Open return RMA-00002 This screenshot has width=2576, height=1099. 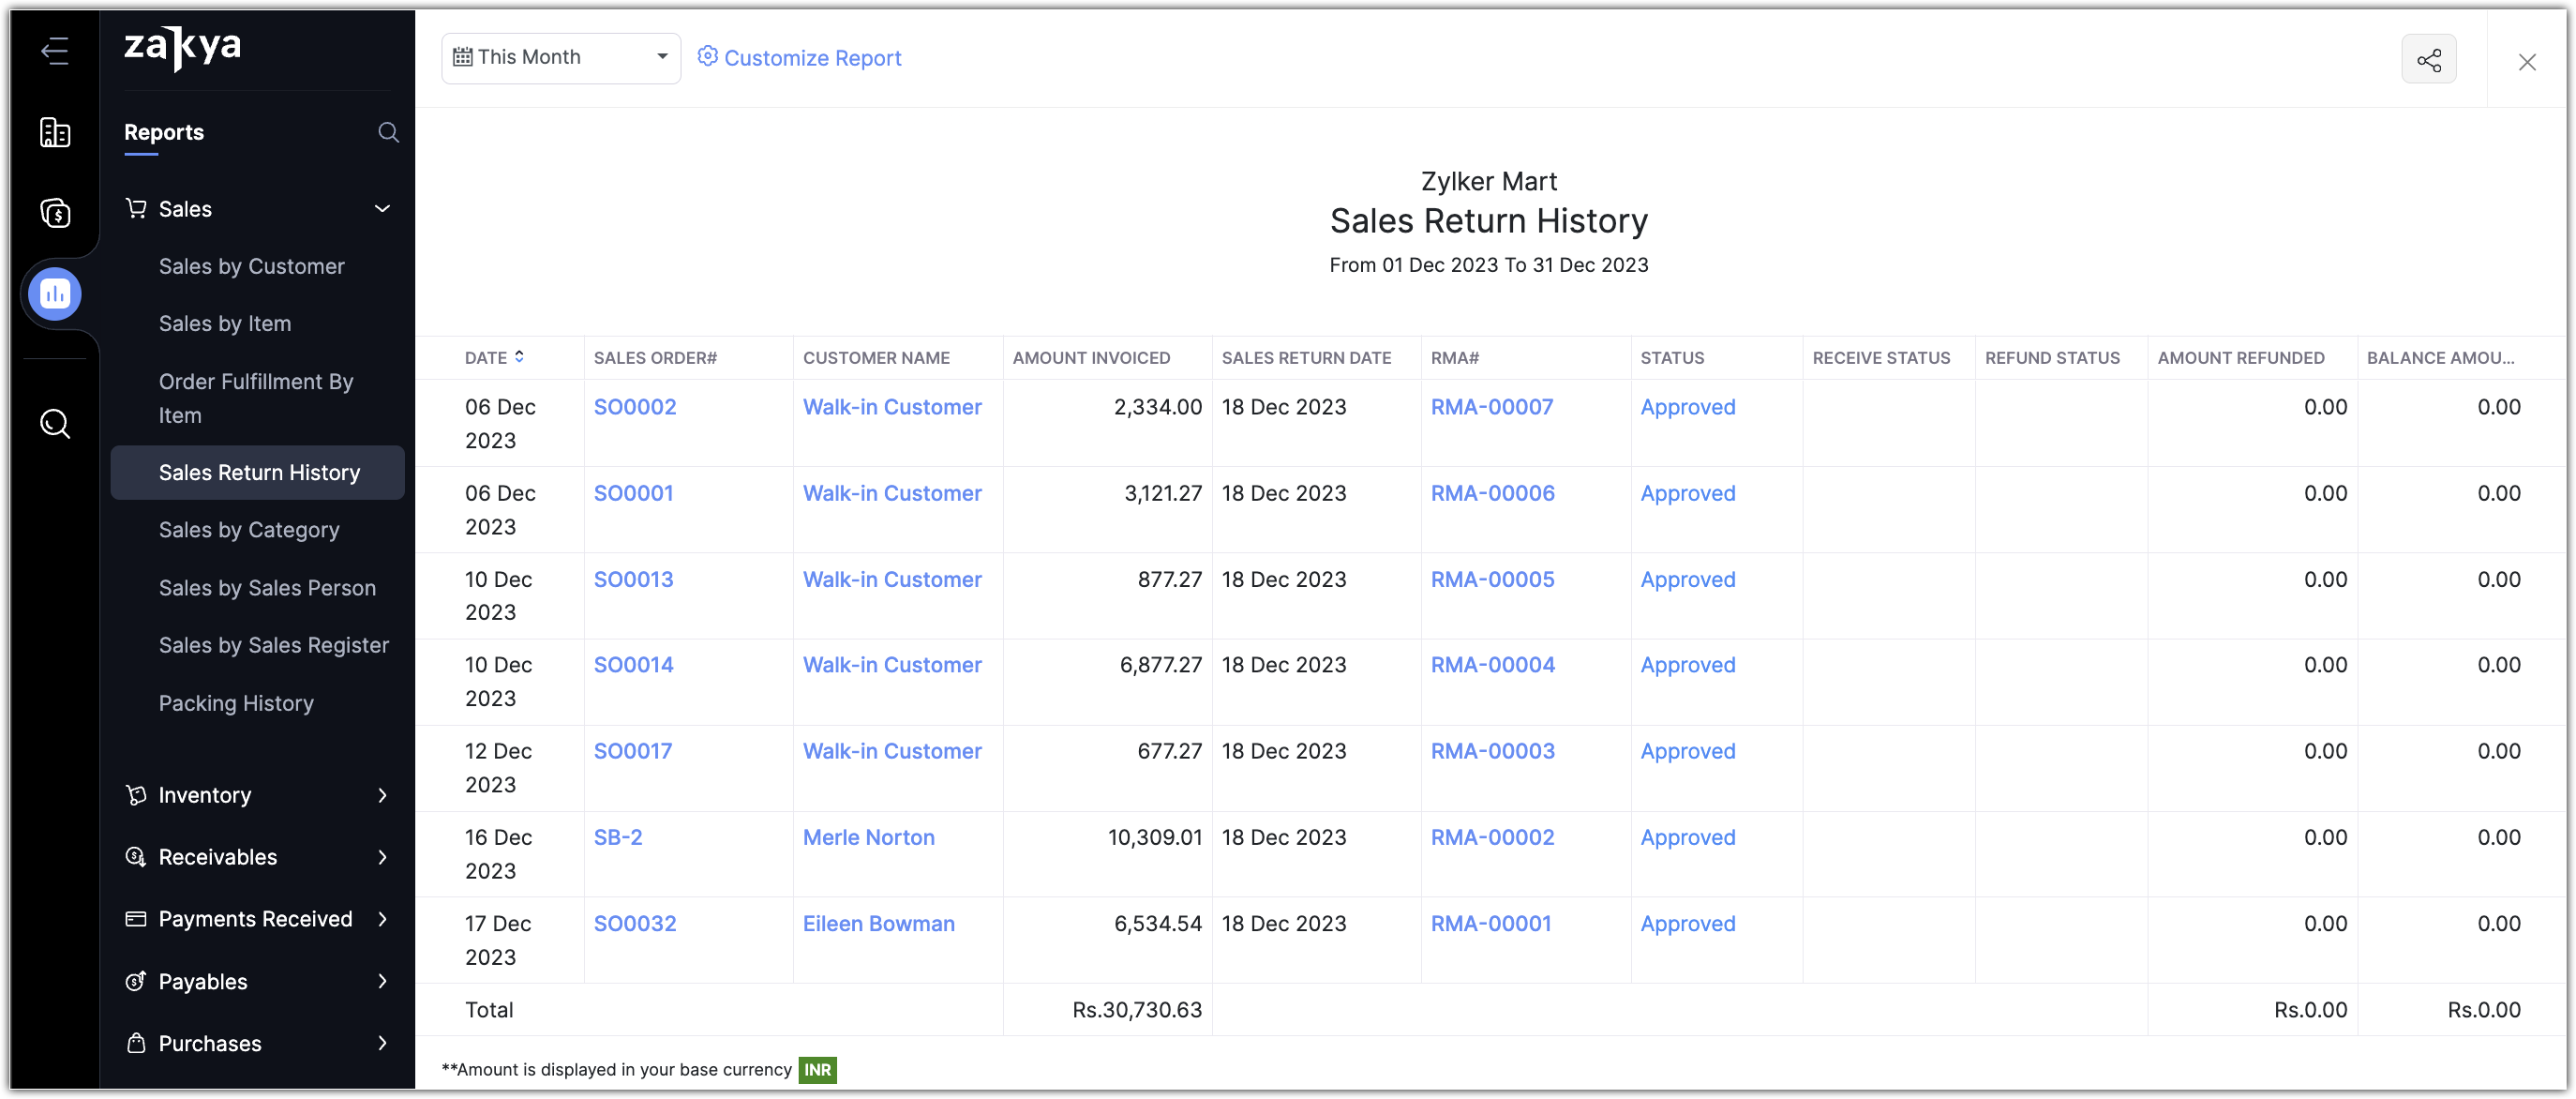1493,837
